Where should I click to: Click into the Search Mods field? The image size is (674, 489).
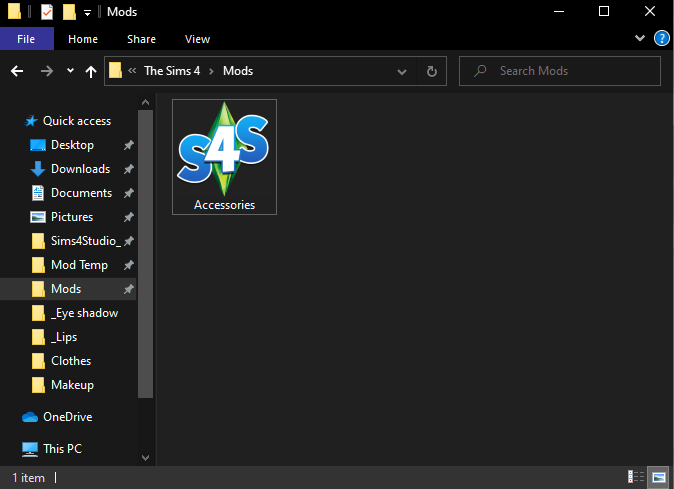coord(560,71)
